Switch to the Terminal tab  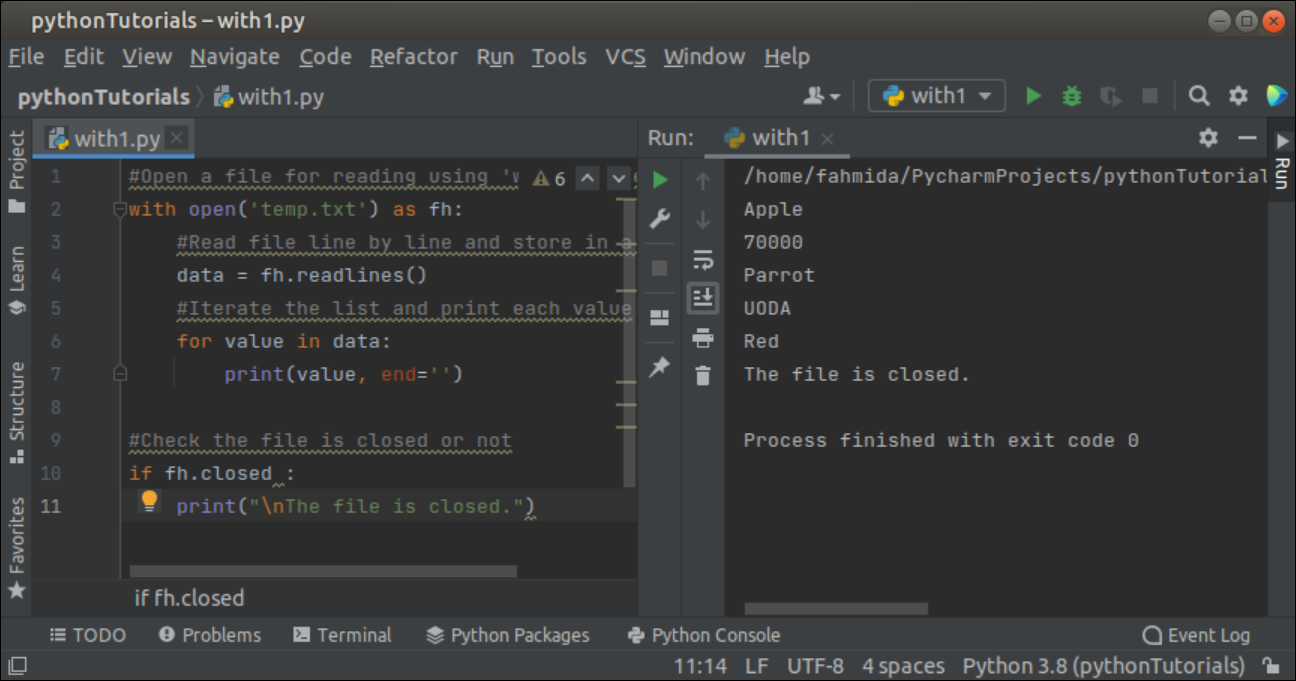(343, 634)
